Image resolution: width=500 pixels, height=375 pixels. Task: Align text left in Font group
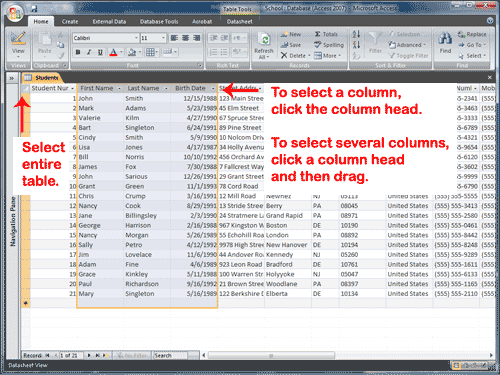pos(174,38)
